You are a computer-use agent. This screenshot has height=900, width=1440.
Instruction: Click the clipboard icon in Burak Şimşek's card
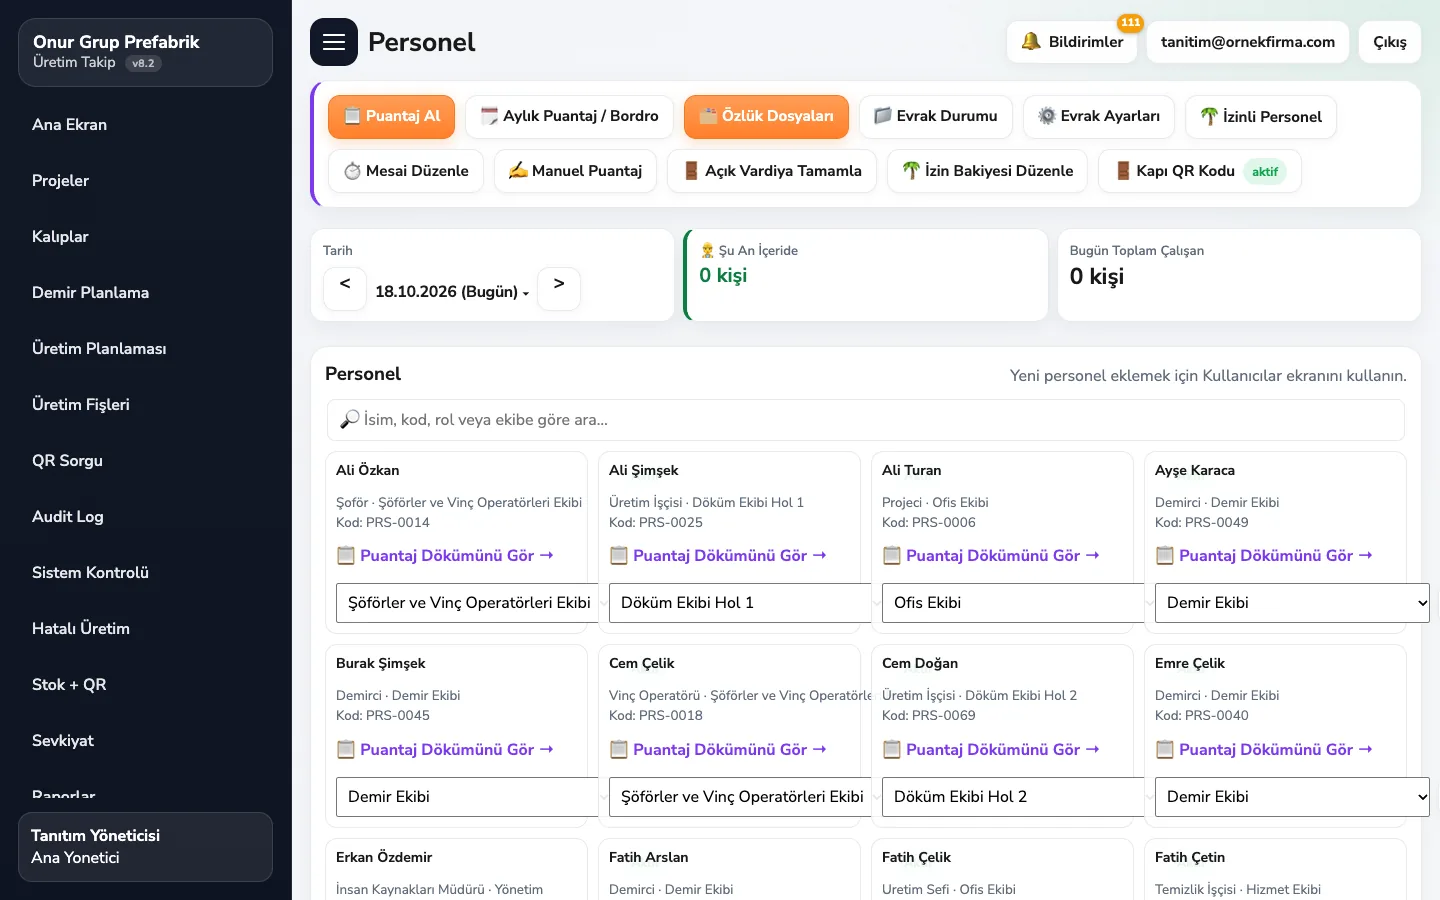[346, 749]
